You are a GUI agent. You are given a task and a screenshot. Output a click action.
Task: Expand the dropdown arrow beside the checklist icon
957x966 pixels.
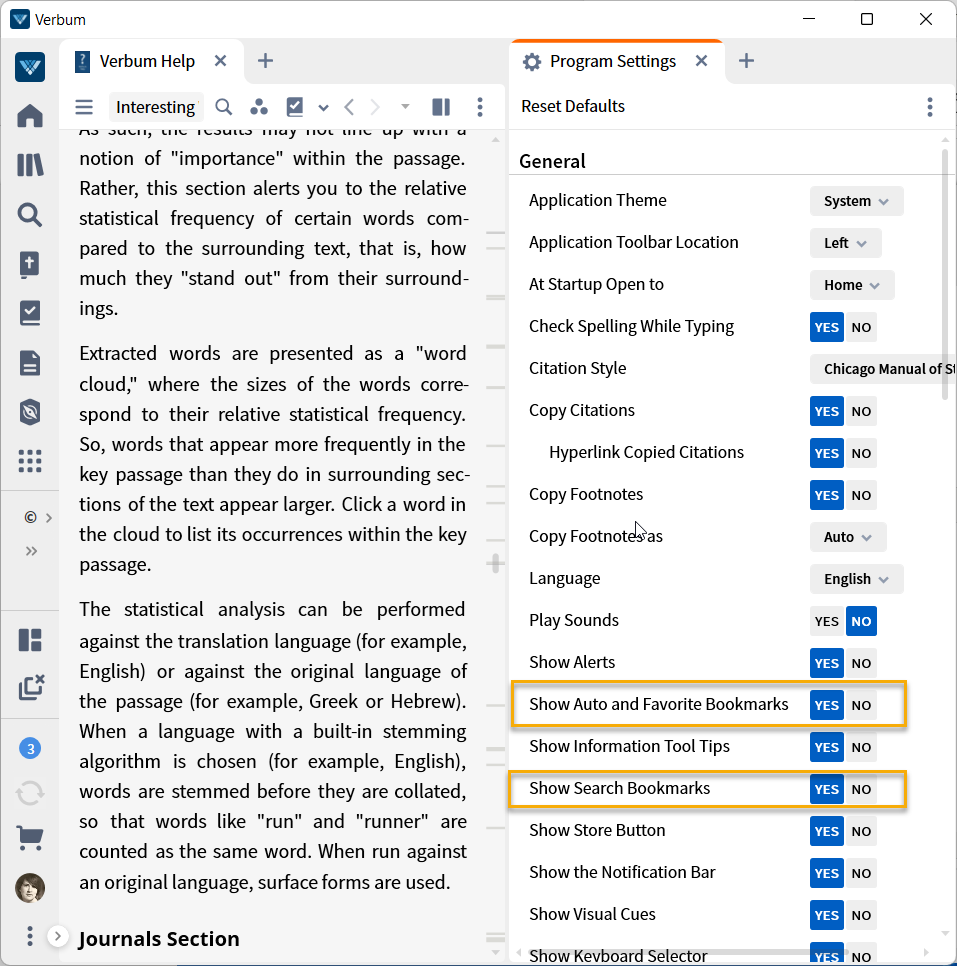(324, 108)
